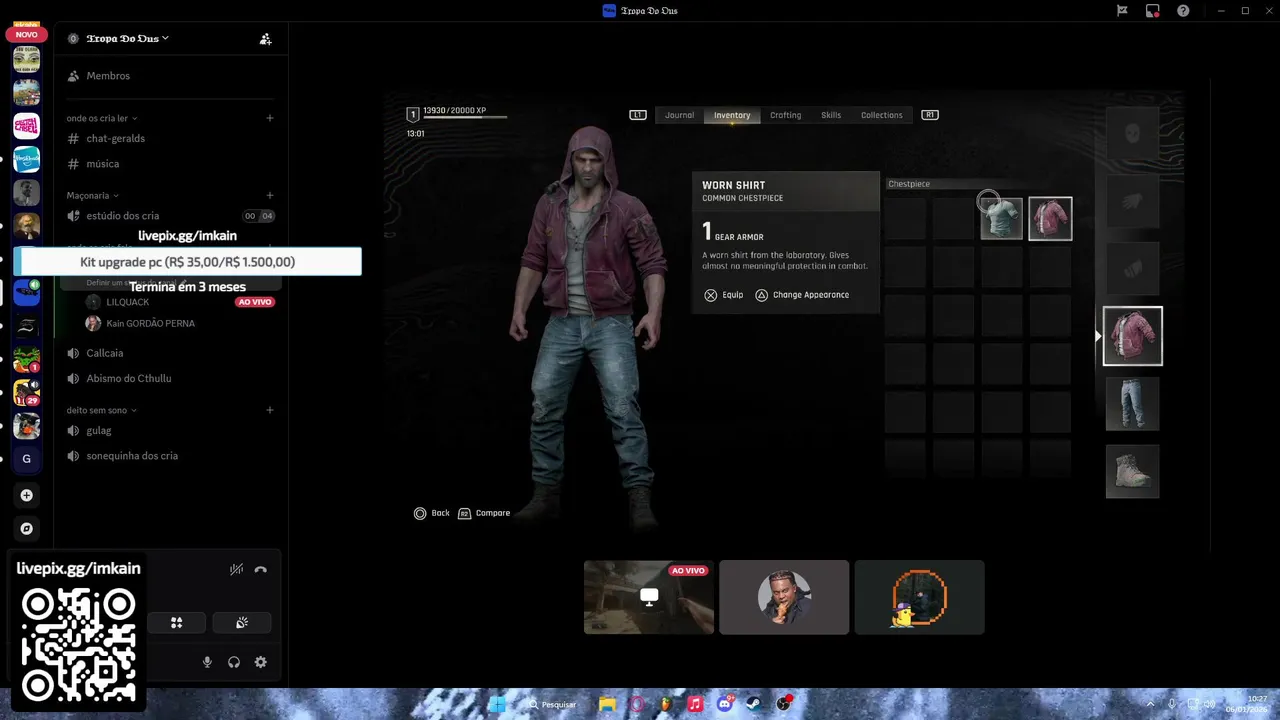Select the grey shirt inventory item
This screenshot has width=1280, height=720.
click(x=1001, y=219)
